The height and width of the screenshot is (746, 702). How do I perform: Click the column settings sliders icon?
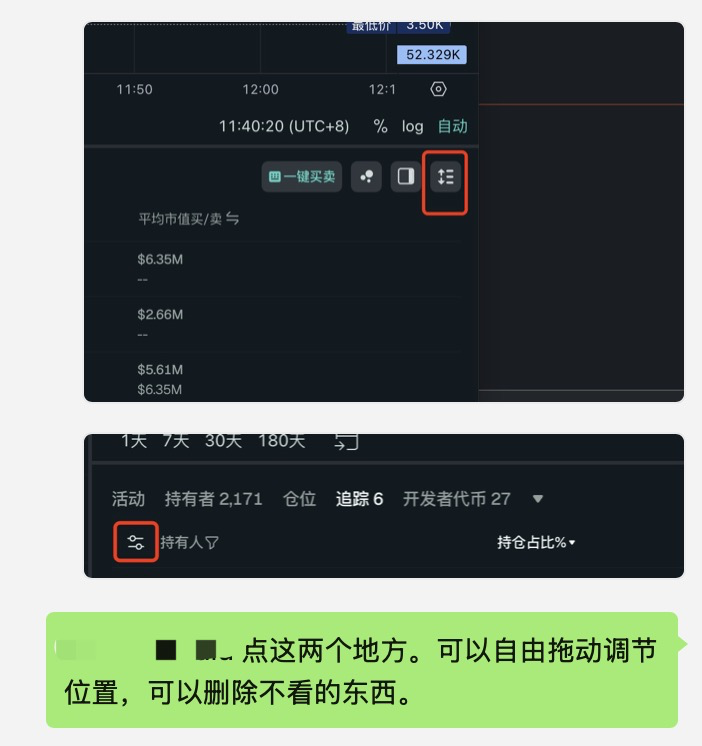[x=136, y=542]
